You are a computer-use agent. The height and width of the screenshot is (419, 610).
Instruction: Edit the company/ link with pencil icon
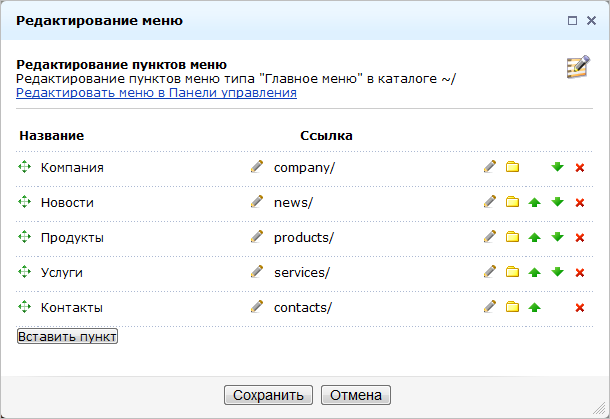[490, 167]
